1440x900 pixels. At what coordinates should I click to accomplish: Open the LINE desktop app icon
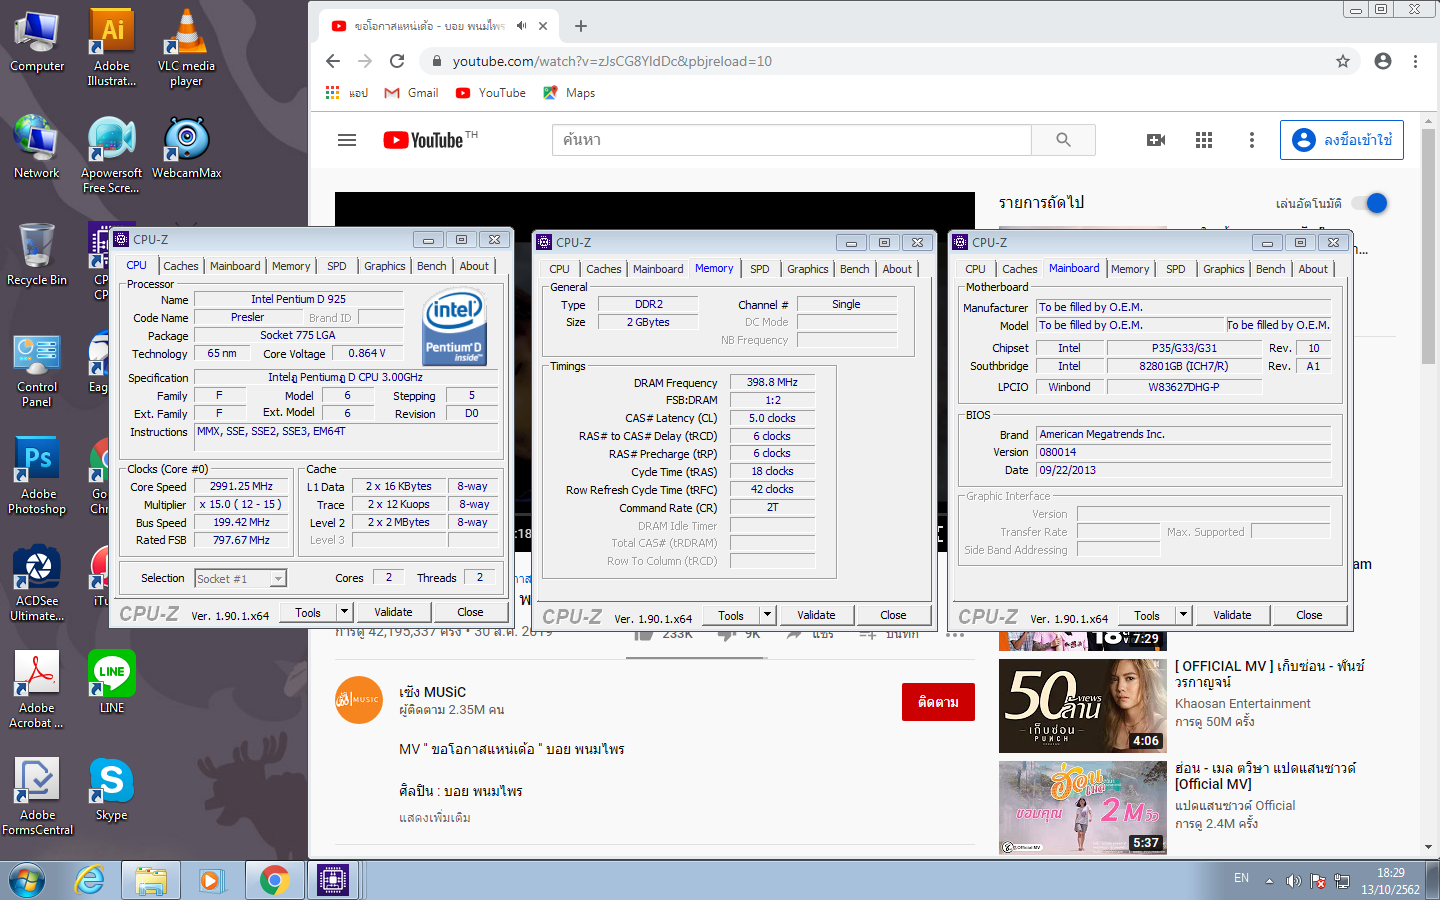112,682
